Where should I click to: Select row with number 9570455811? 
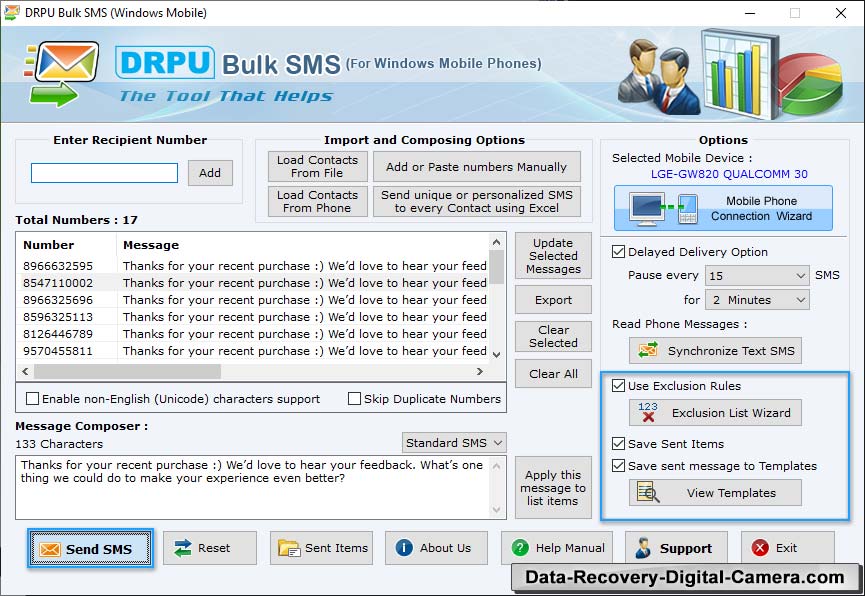(x=254, y=351)
